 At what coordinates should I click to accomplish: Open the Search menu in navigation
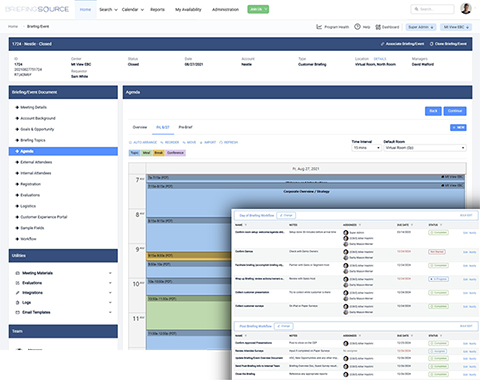point(108,10)
